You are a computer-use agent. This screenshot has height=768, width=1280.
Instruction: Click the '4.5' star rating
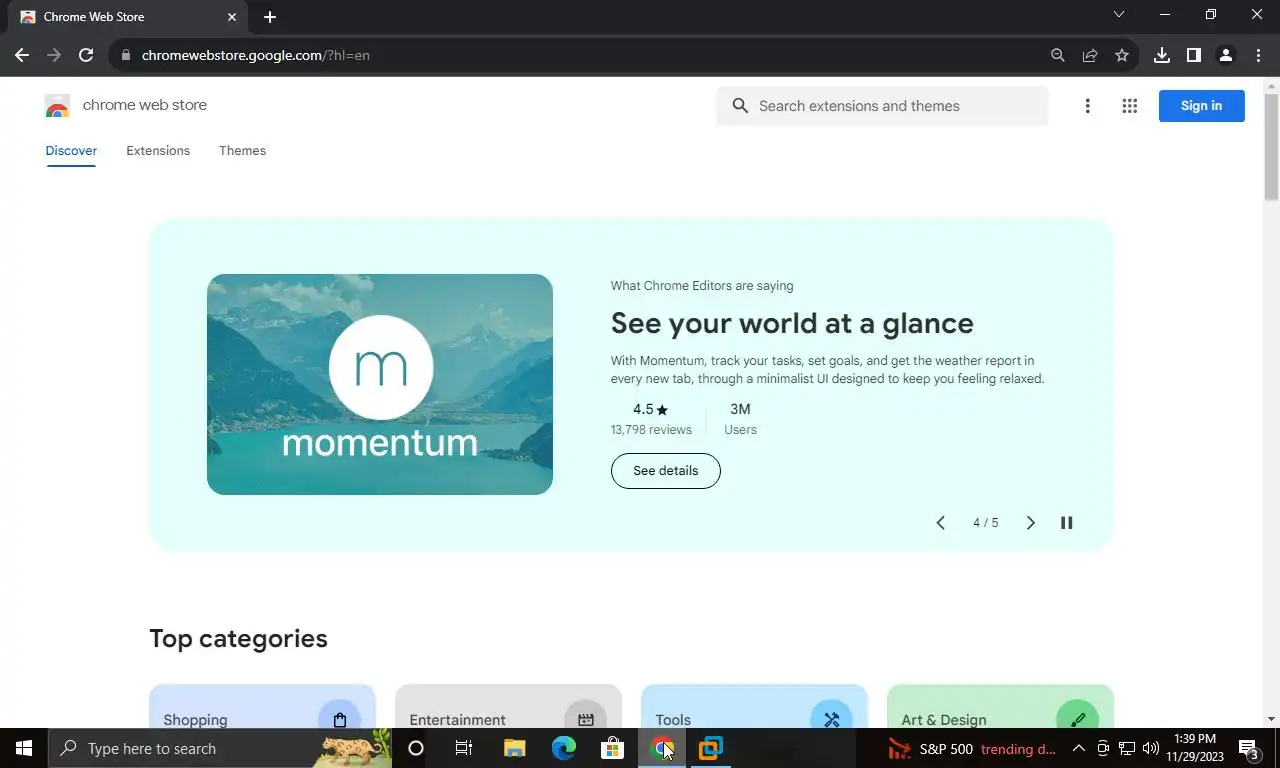650,409
